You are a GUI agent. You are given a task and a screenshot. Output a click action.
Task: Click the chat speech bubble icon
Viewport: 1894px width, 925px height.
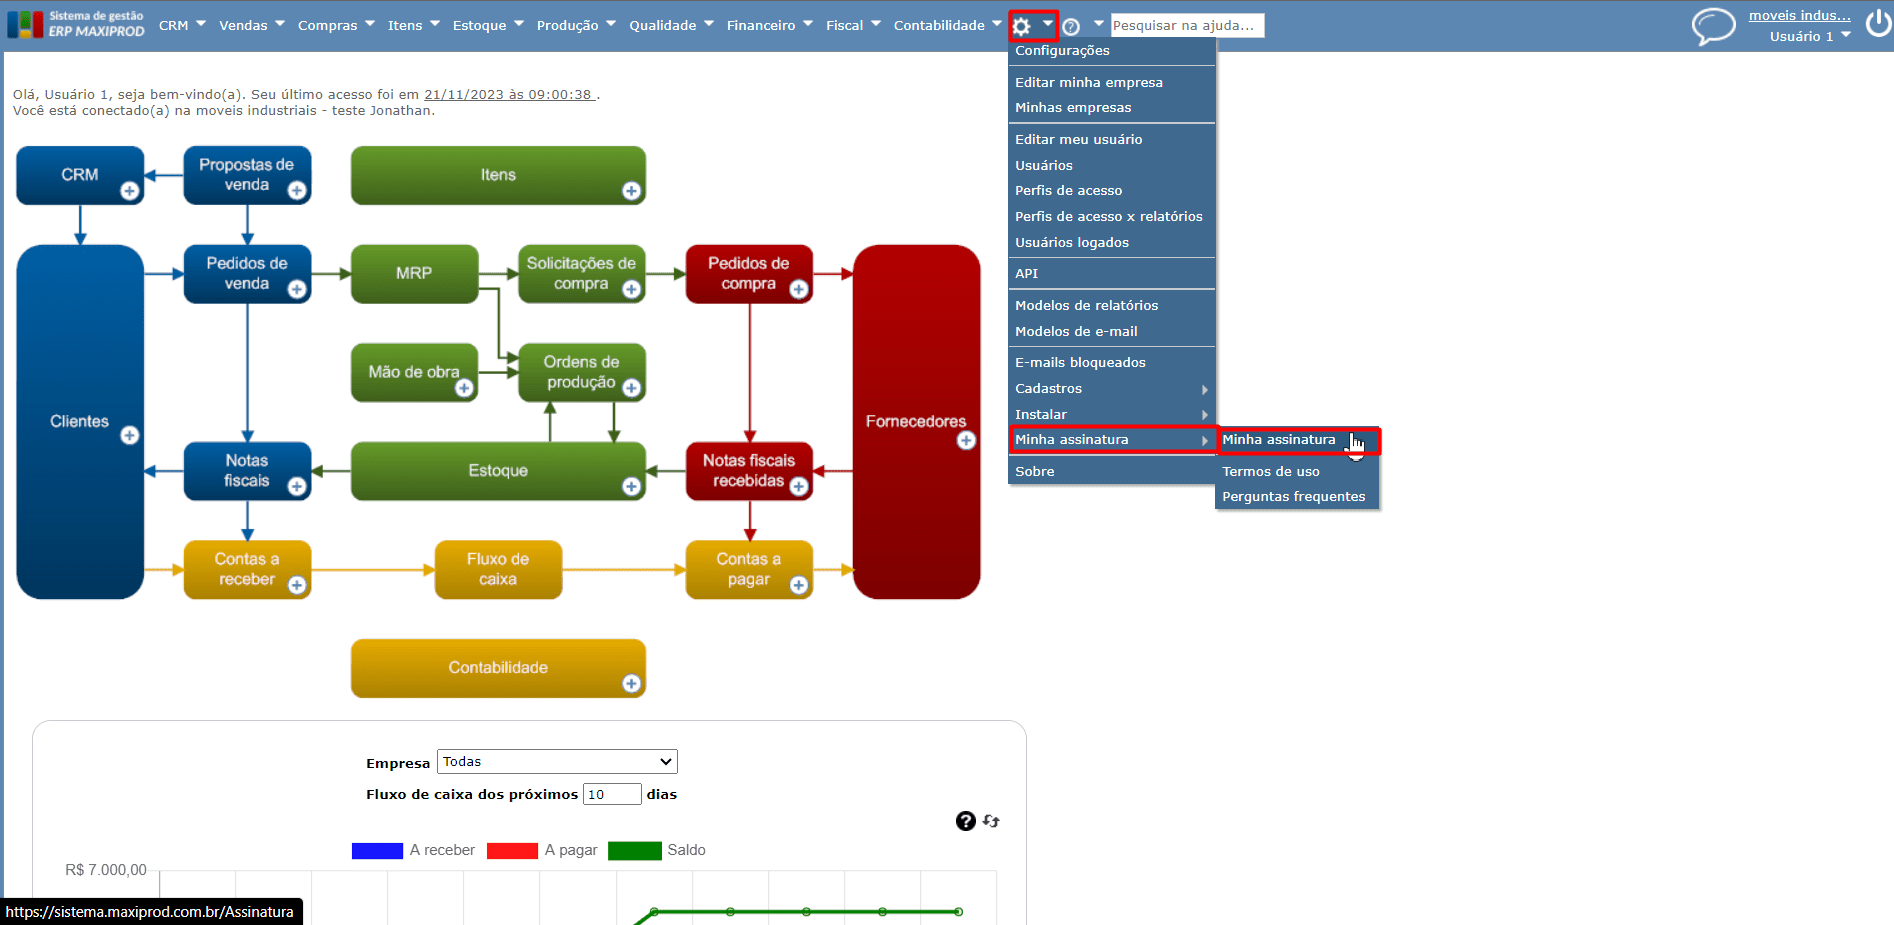(1713, 26)
